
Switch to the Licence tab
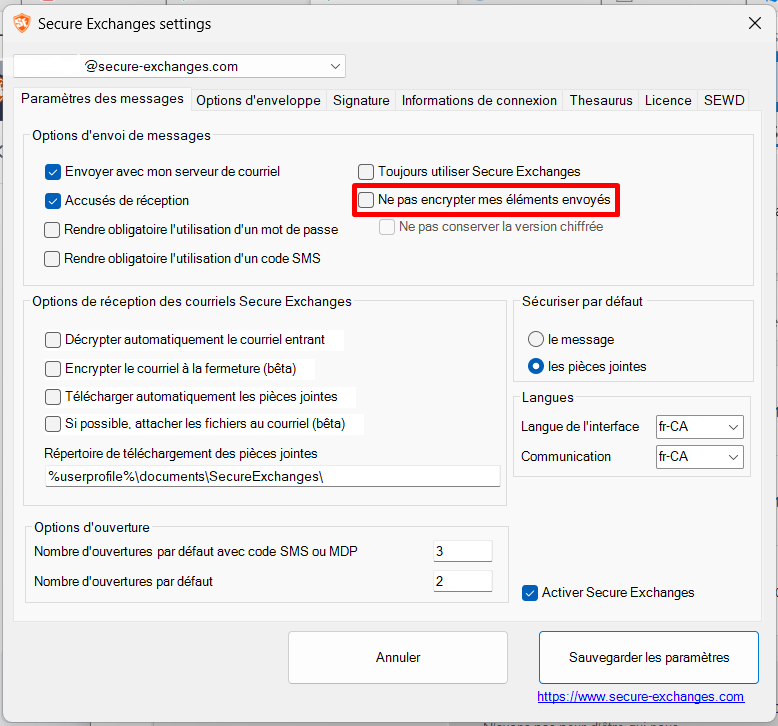tap(668, 100)
